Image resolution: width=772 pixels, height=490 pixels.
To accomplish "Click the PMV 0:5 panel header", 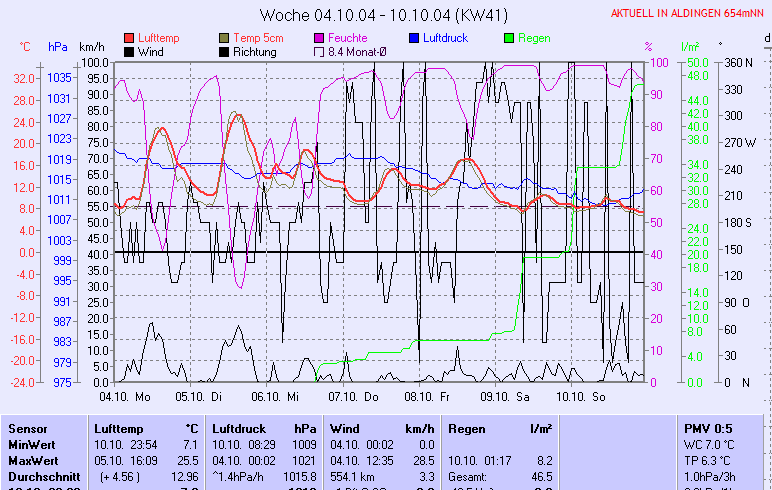I will pos(709,428).
